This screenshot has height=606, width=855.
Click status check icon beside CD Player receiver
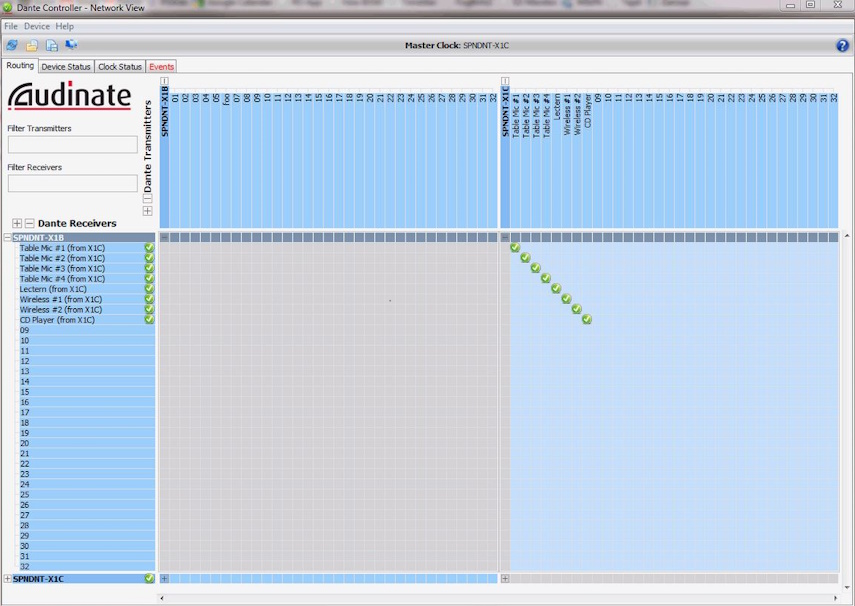pos(149,320)
